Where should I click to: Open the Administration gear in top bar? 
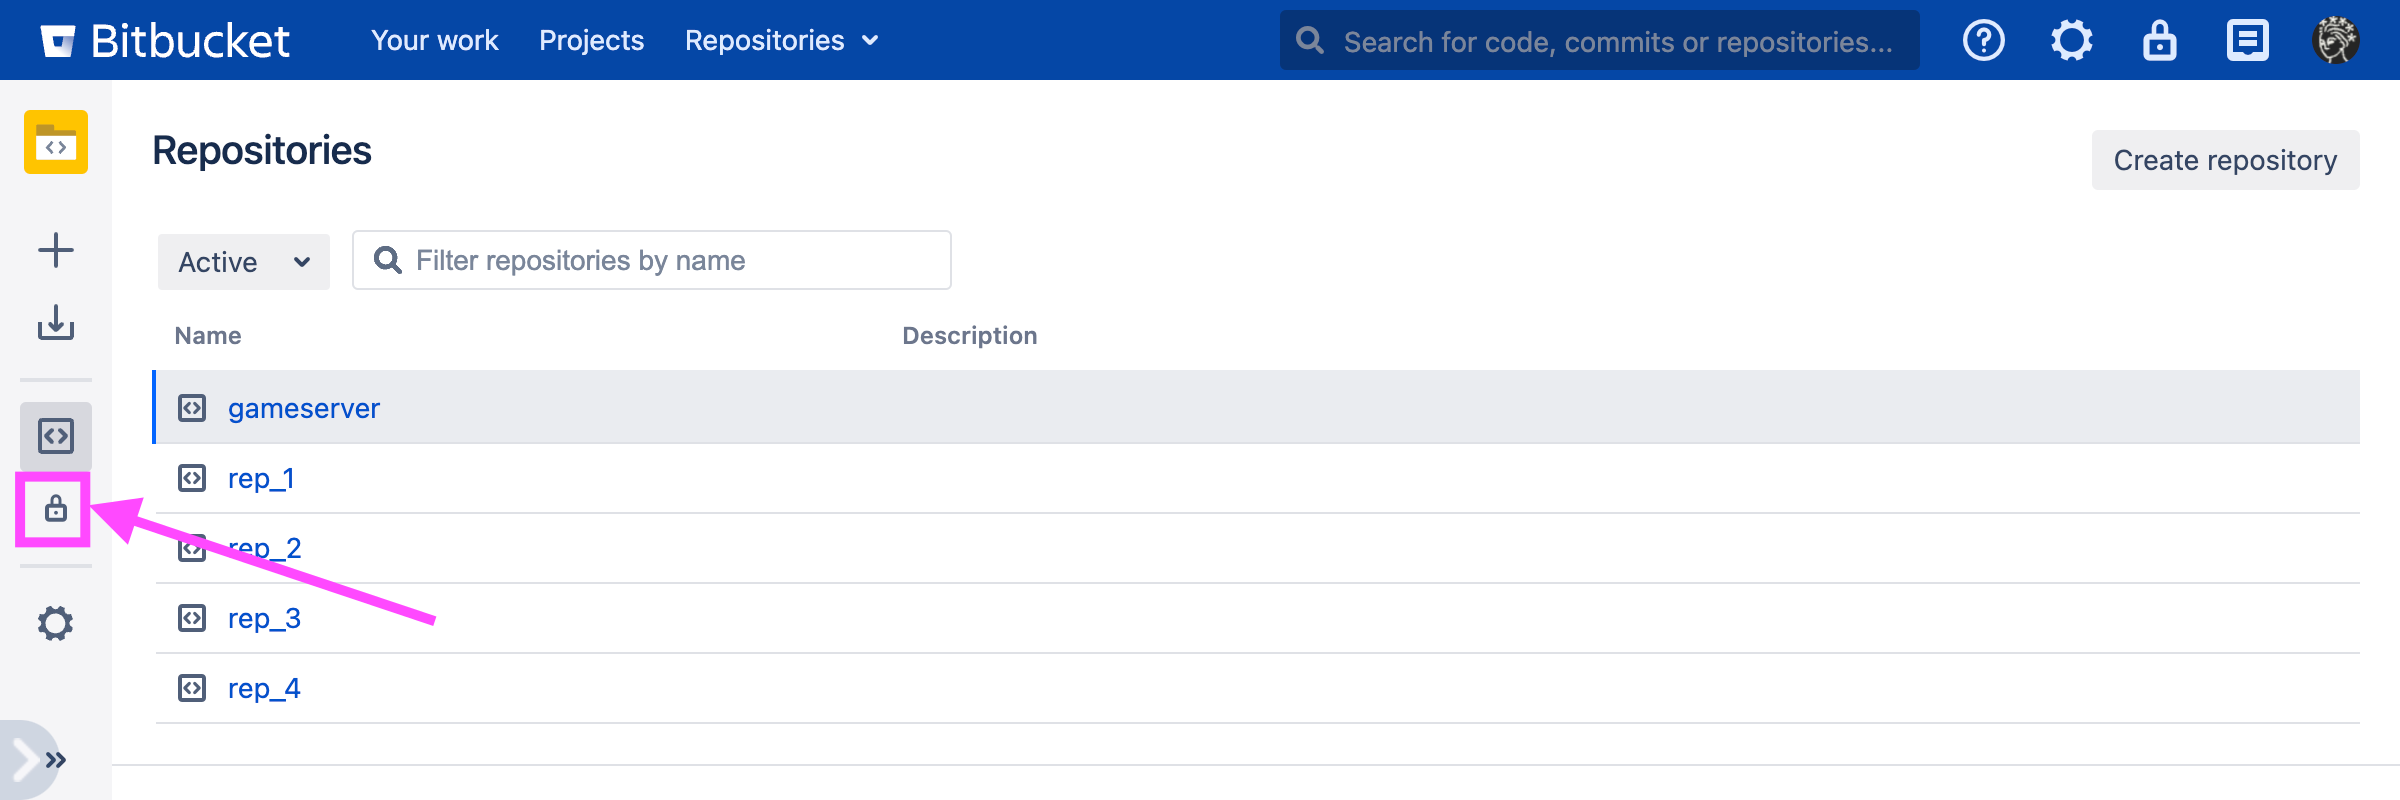pos(2071,41)
